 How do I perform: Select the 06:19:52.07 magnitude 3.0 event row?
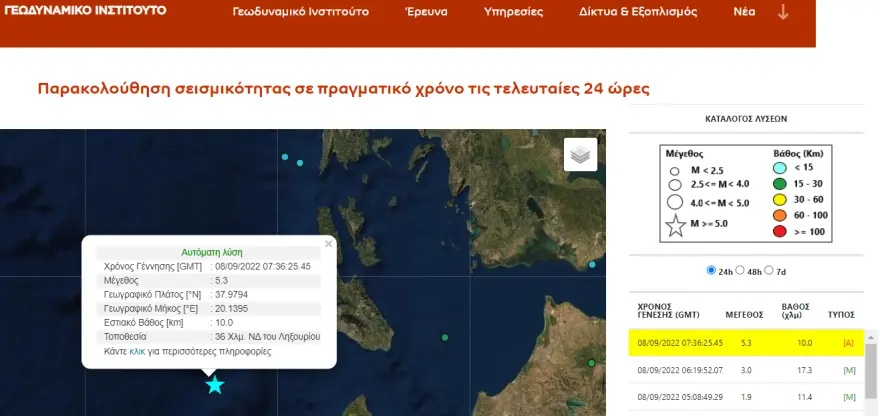click(745, 370)
